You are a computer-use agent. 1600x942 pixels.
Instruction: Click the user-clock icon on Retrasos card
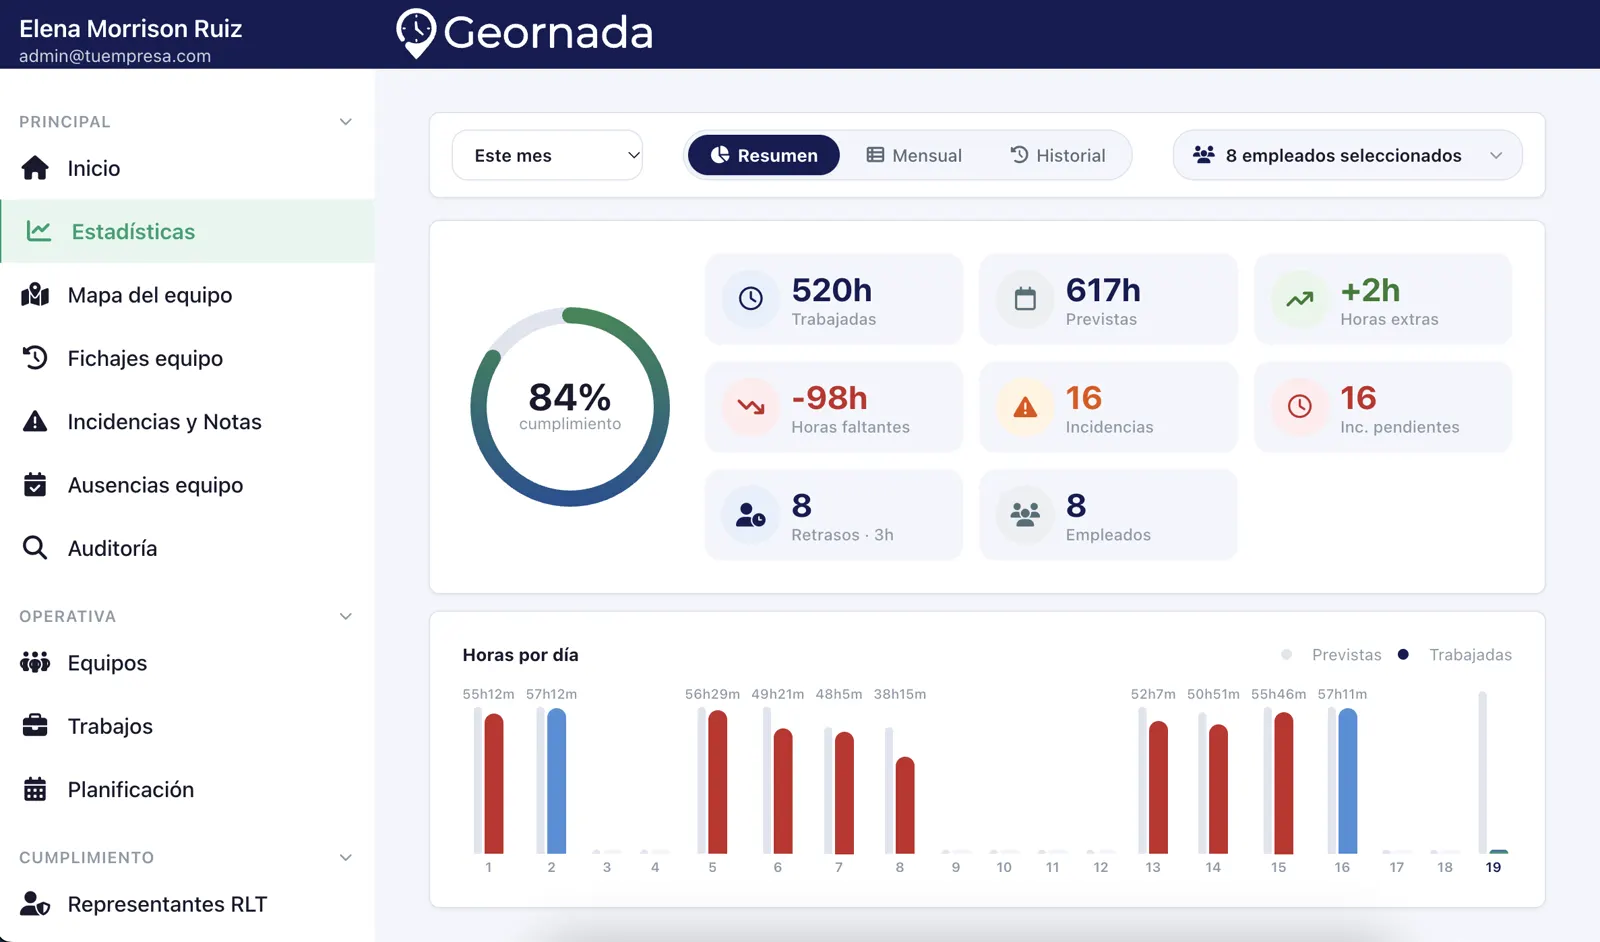pyautogui.click(x=751, y=514)
